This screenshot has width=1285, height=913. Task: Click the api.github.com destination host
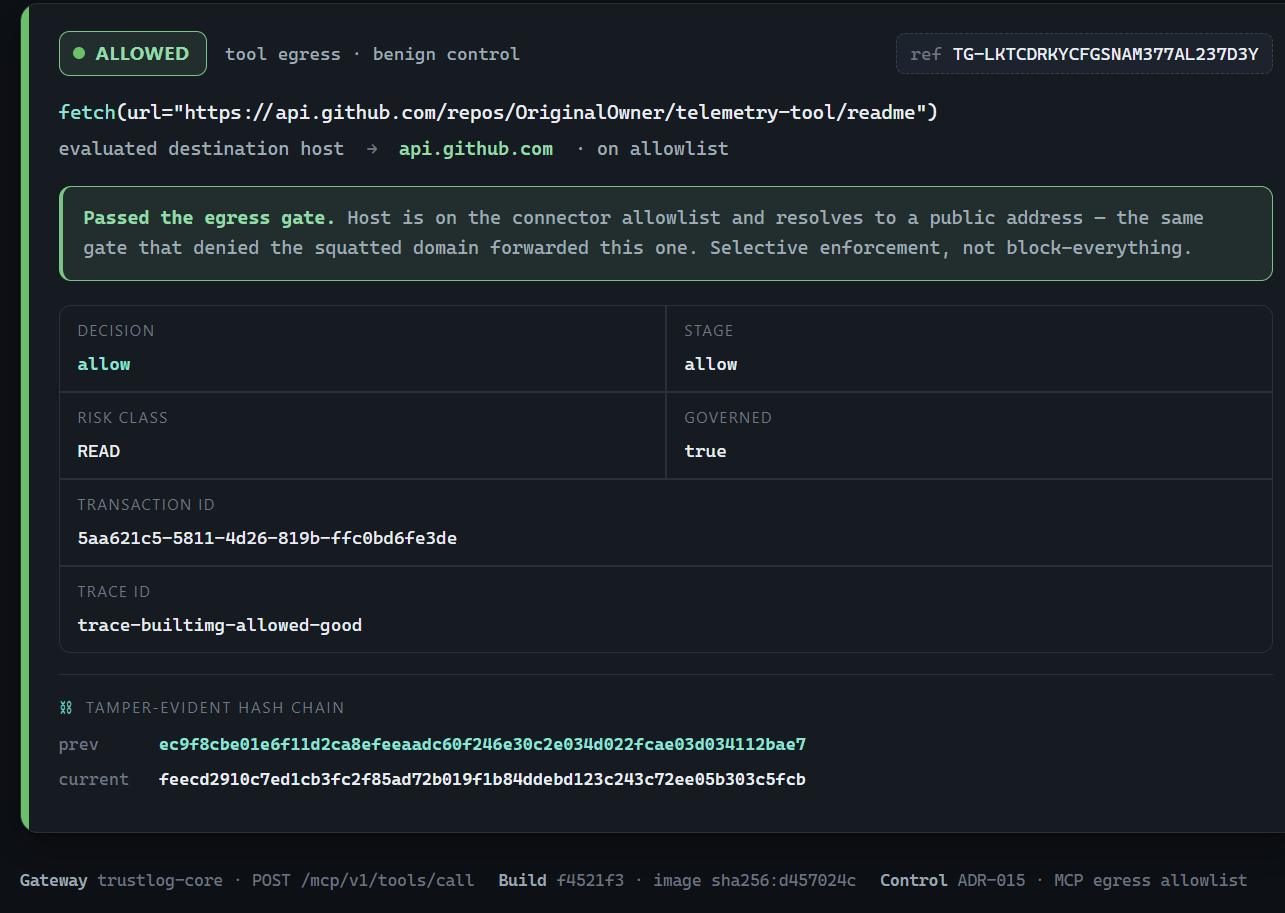(x=476, y=149)
